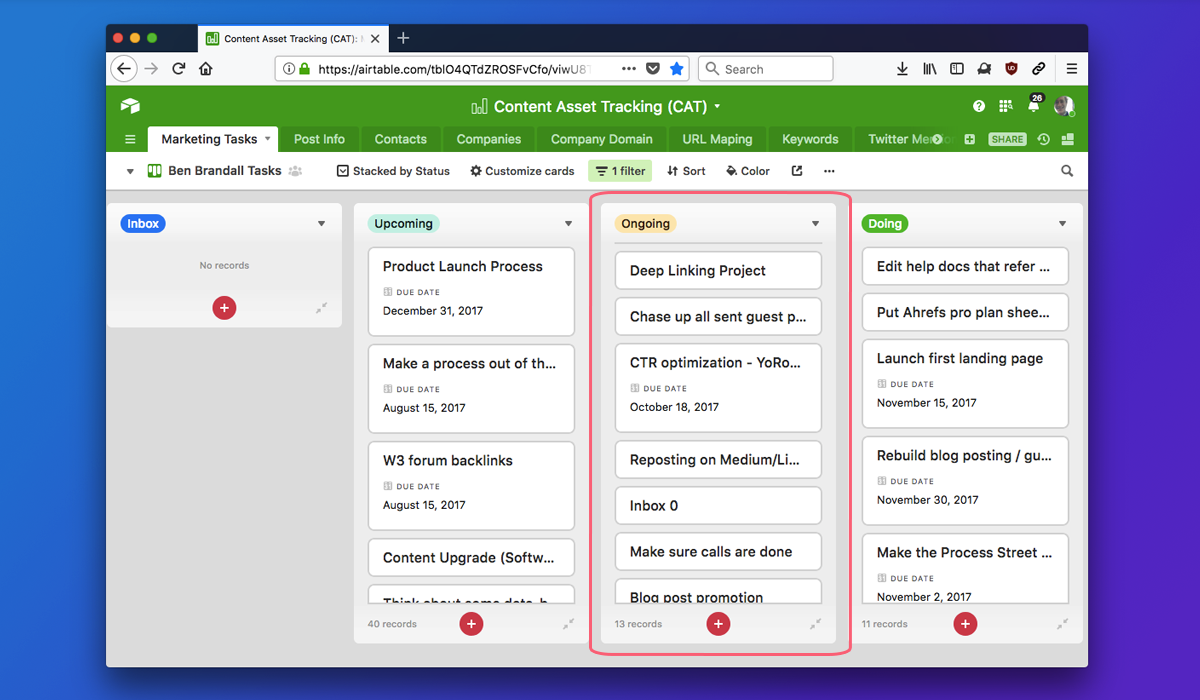The width and height of the screenshot is (1200, 700).
Task: Collapse the Ongoing stack with arrows icon
Action: click(x=815, y=624)
